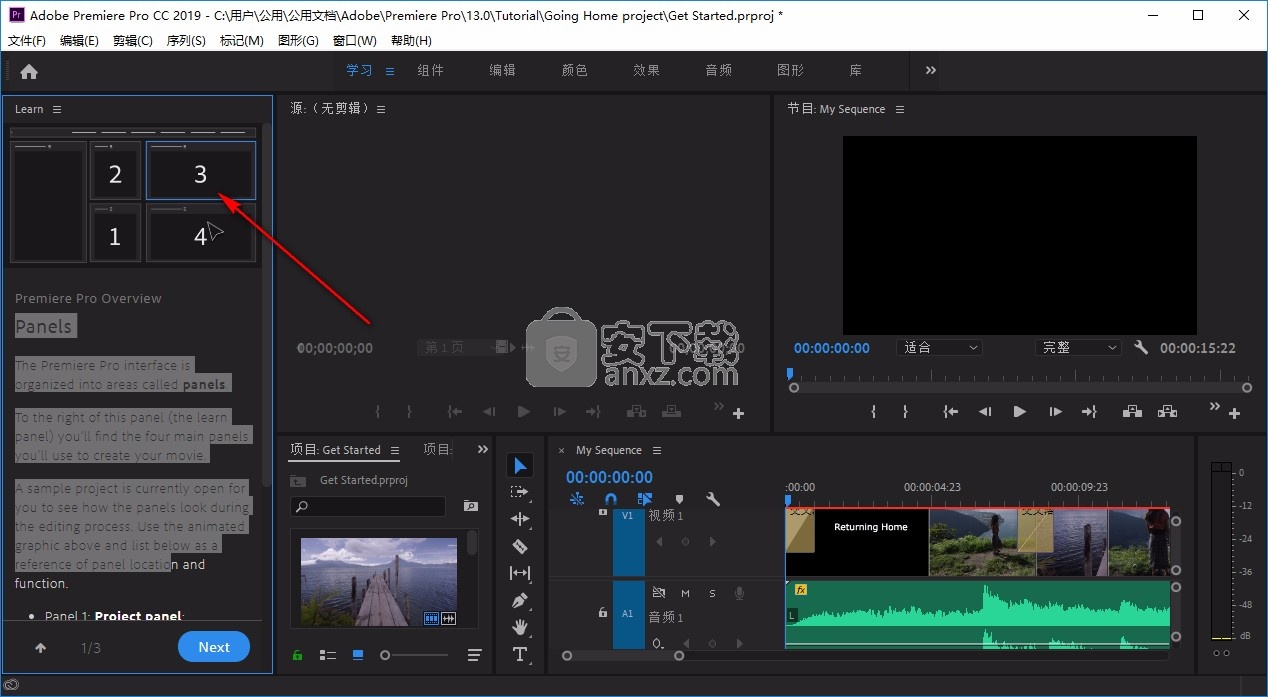Viewport: 1268px width, 697px height.
Task: Mark Out point in Program monitor
Action: pyautogui.click(x=905, y=412)
